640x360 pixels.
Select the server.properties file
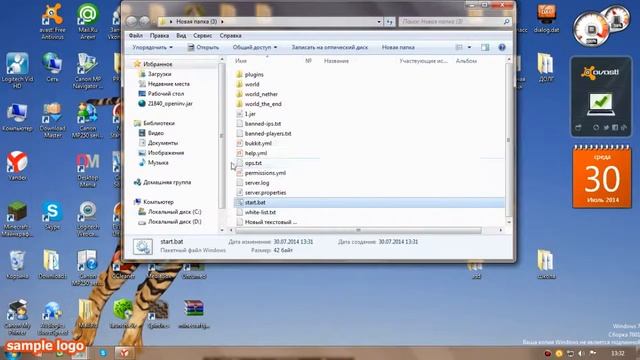pyautogui.click(x=265, y=192)
